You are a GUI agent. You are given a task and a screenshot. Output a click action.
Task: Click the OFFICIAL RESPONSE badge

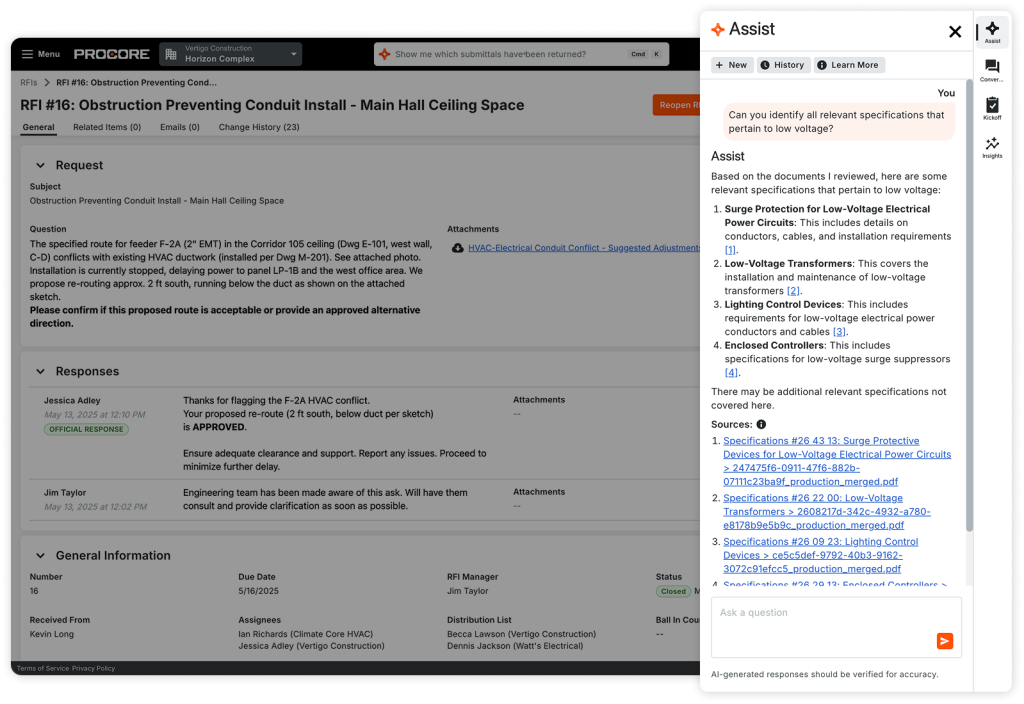click(x=86, y=430)
